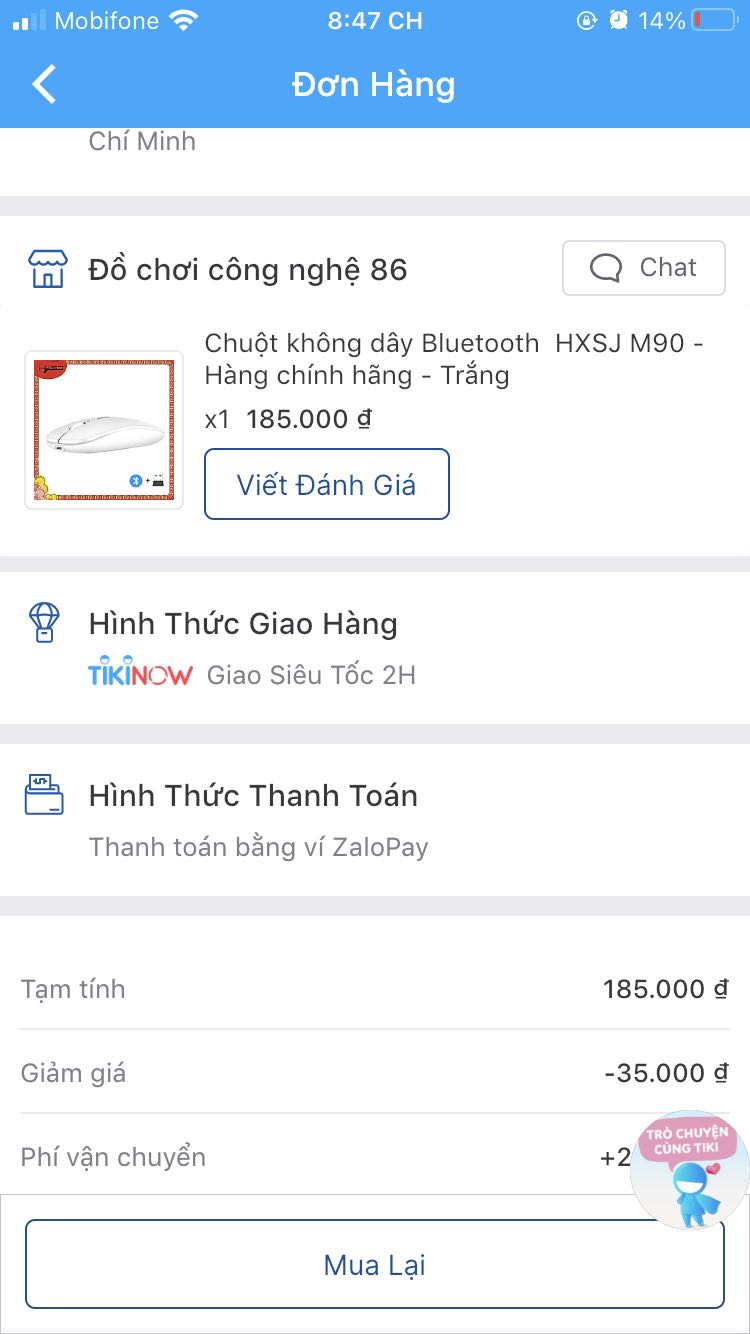This screenshot has height=1334, width=750.
Task: Tap 'Viết Đánh Giá' to write a review
Action: coord(326,484)
